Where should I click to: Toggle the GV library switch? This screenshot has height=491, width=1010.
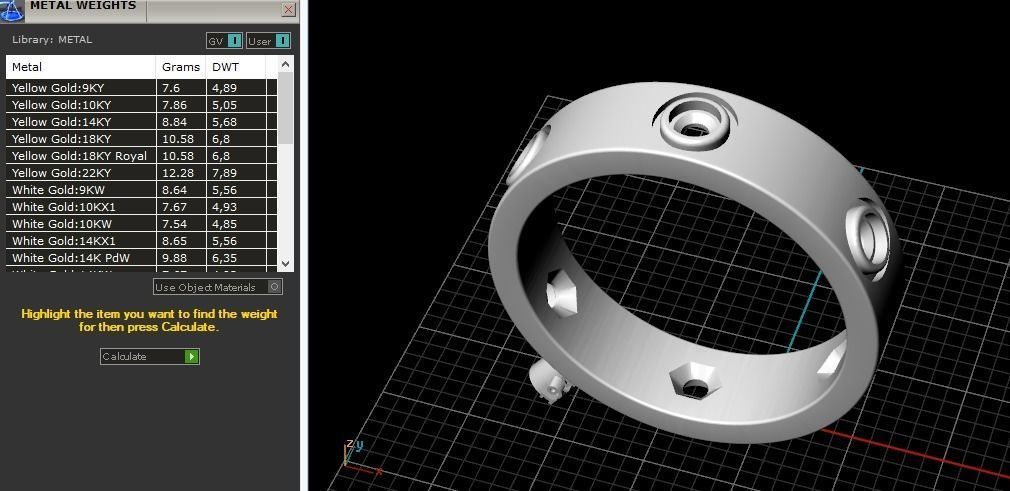(x=224, y=41)
